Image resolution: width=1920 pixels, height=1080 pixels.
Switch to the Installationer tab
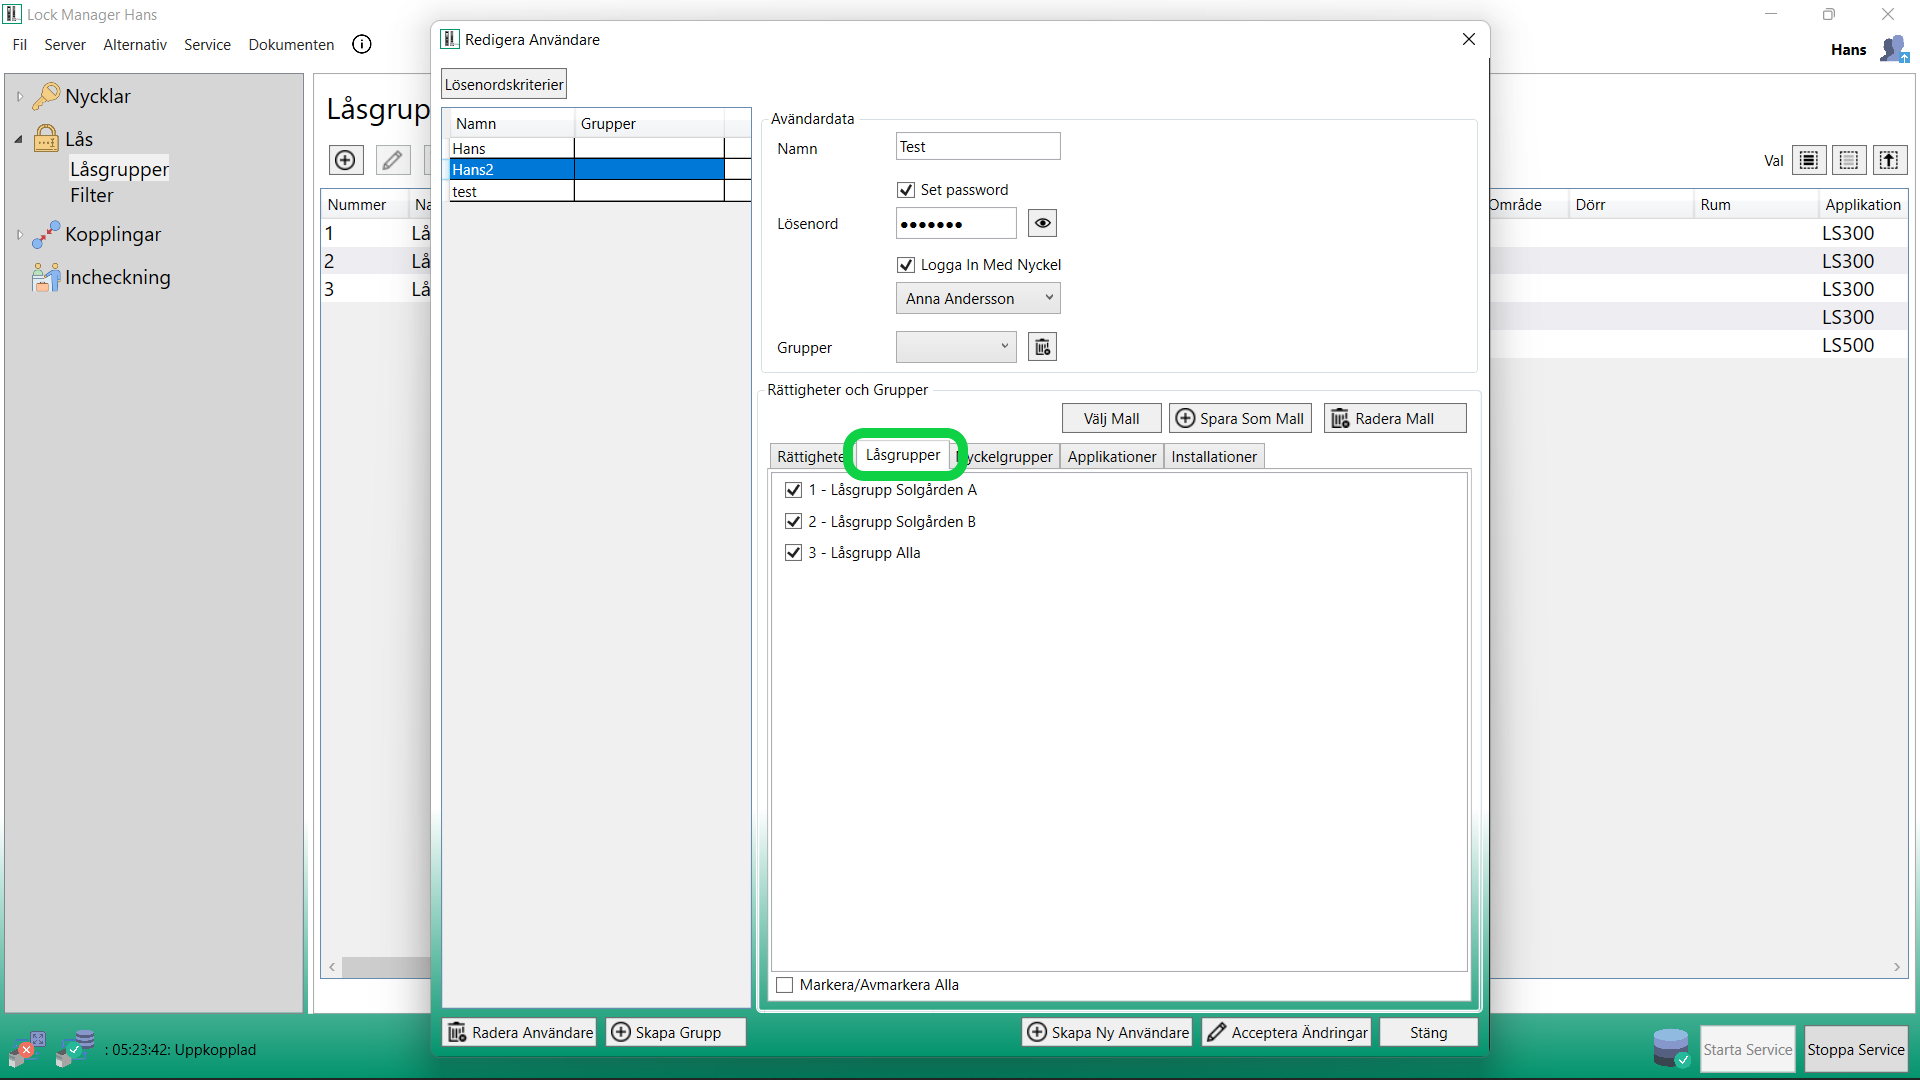pyautogui.click(x=1214, y=456)
